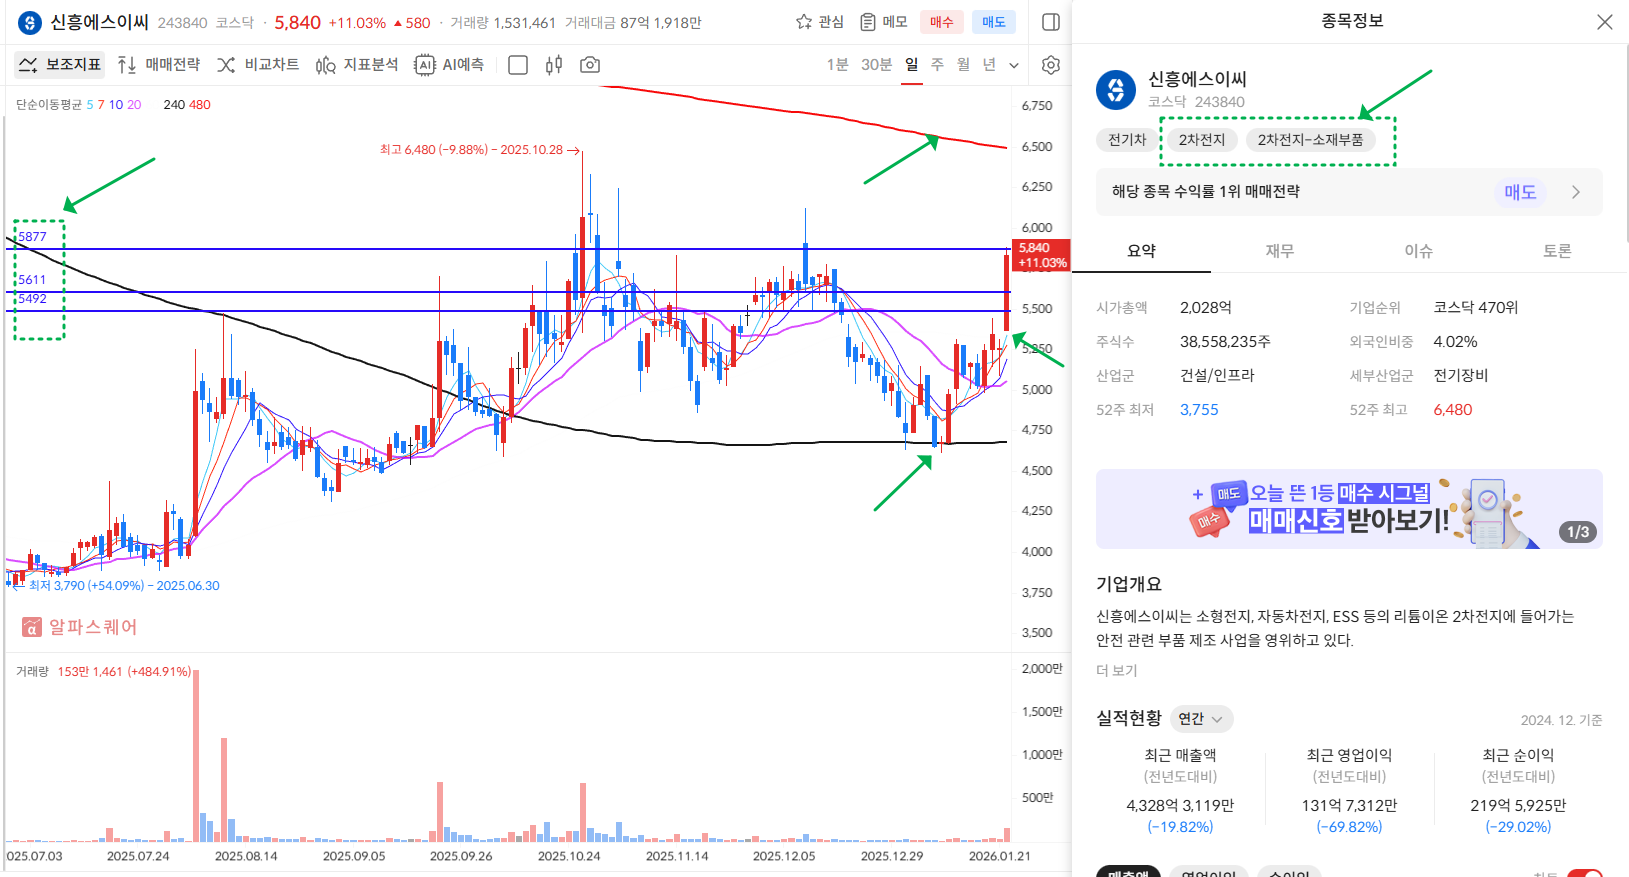Click the 매도 badge in strategy row
This screenshot has height=877, width=1629.
(x=1520, y=192)
